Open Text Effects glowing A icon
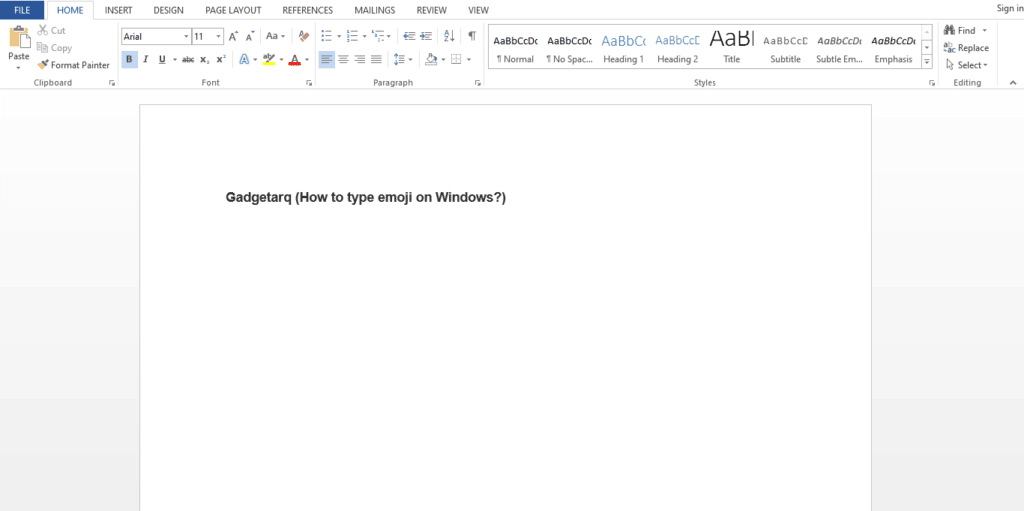Viewport: 1024px width, 511px height. (244, 59)
